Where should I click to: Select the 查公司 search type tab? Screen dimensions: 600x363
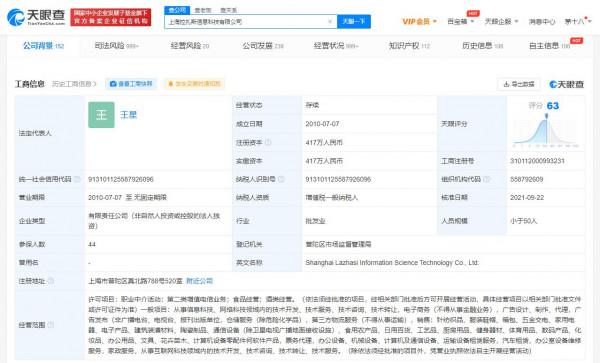click(177, 10)
